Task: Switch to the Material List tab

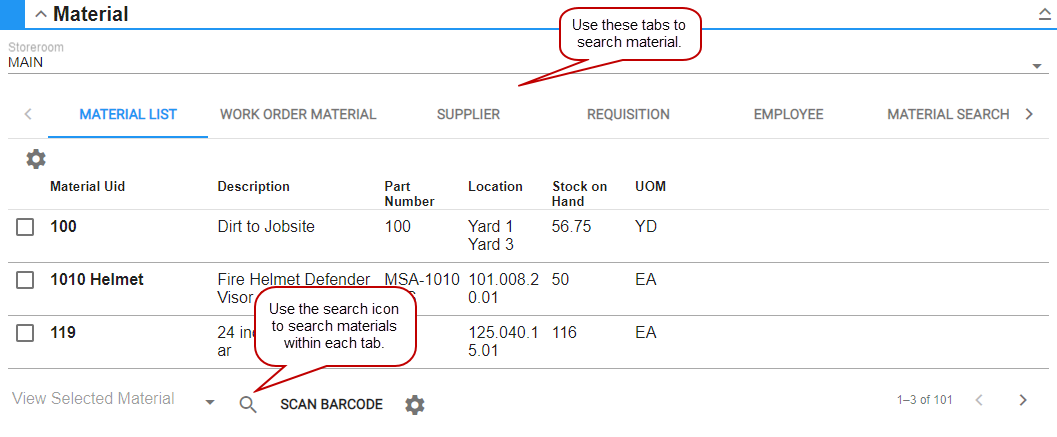Action: [128, 115]
